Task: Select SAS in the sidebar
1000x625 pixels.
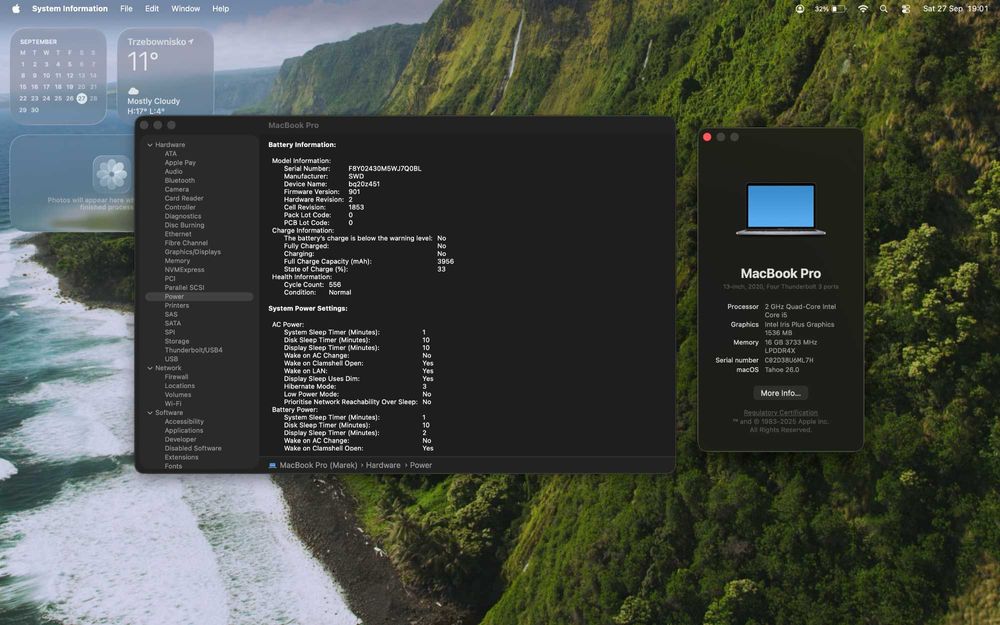Action: point(171,314)
